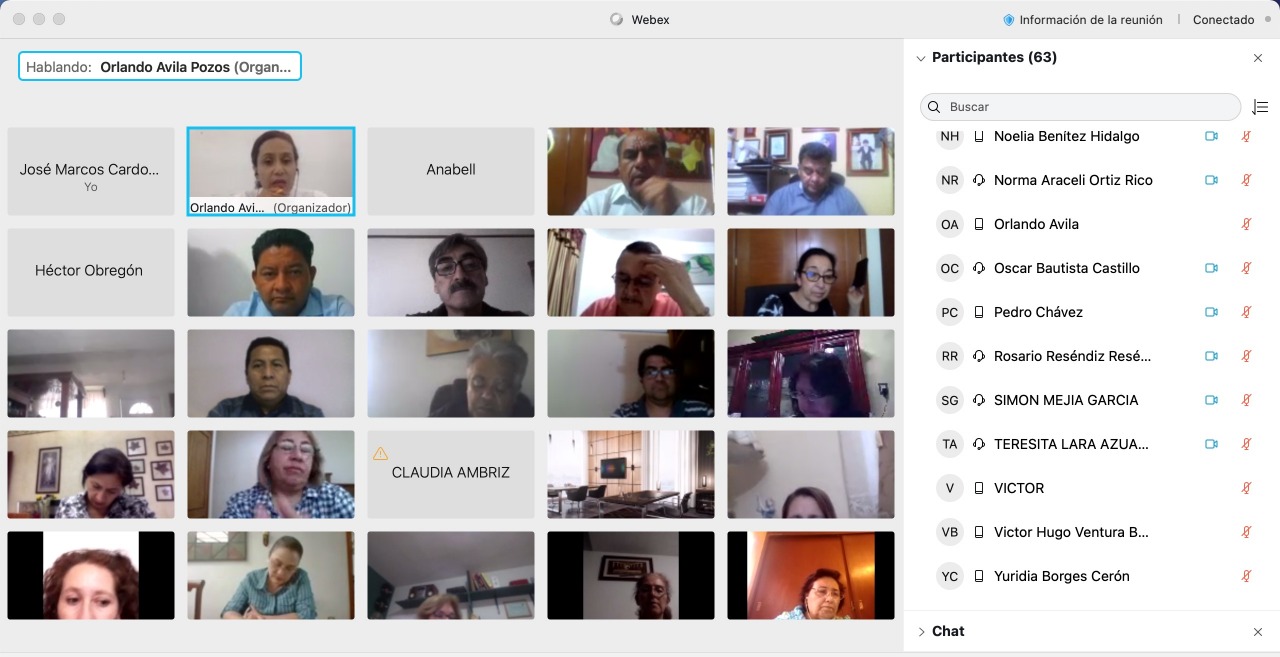The height and width of the screenshot is (657, 1280).
Task: Click muted microphone icon for Norma Araceli Ortiz Rico
Action: (1246, 180)
